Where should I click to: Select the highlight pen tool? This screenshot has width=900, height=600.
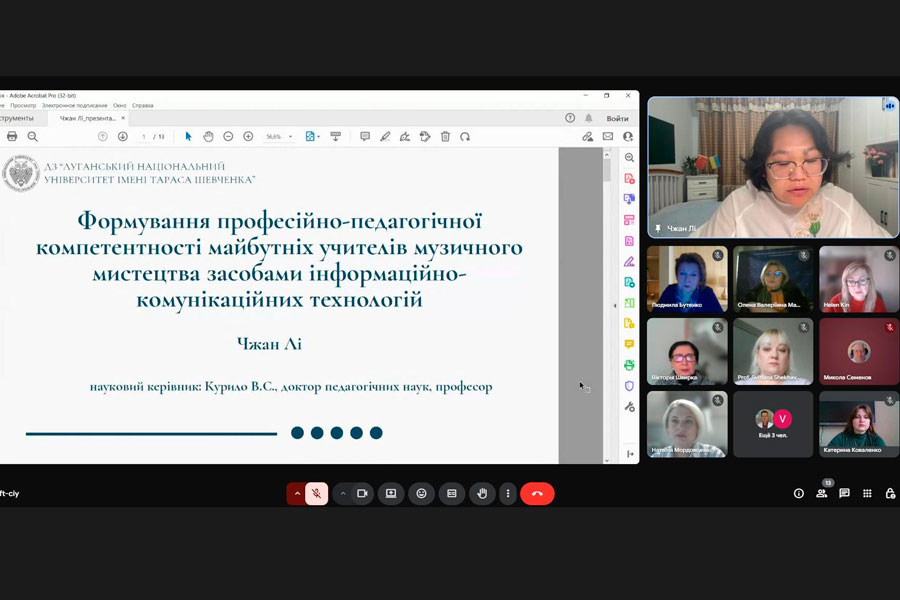pos(385,136)
